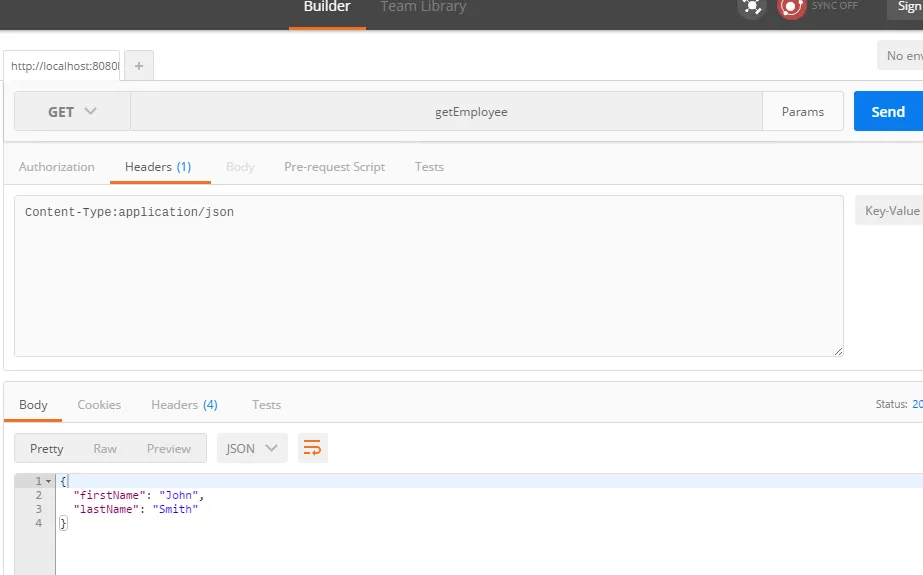923x575 pixels.
Task: Open the JSON format dropdown
Action: (x=252, y=448)
